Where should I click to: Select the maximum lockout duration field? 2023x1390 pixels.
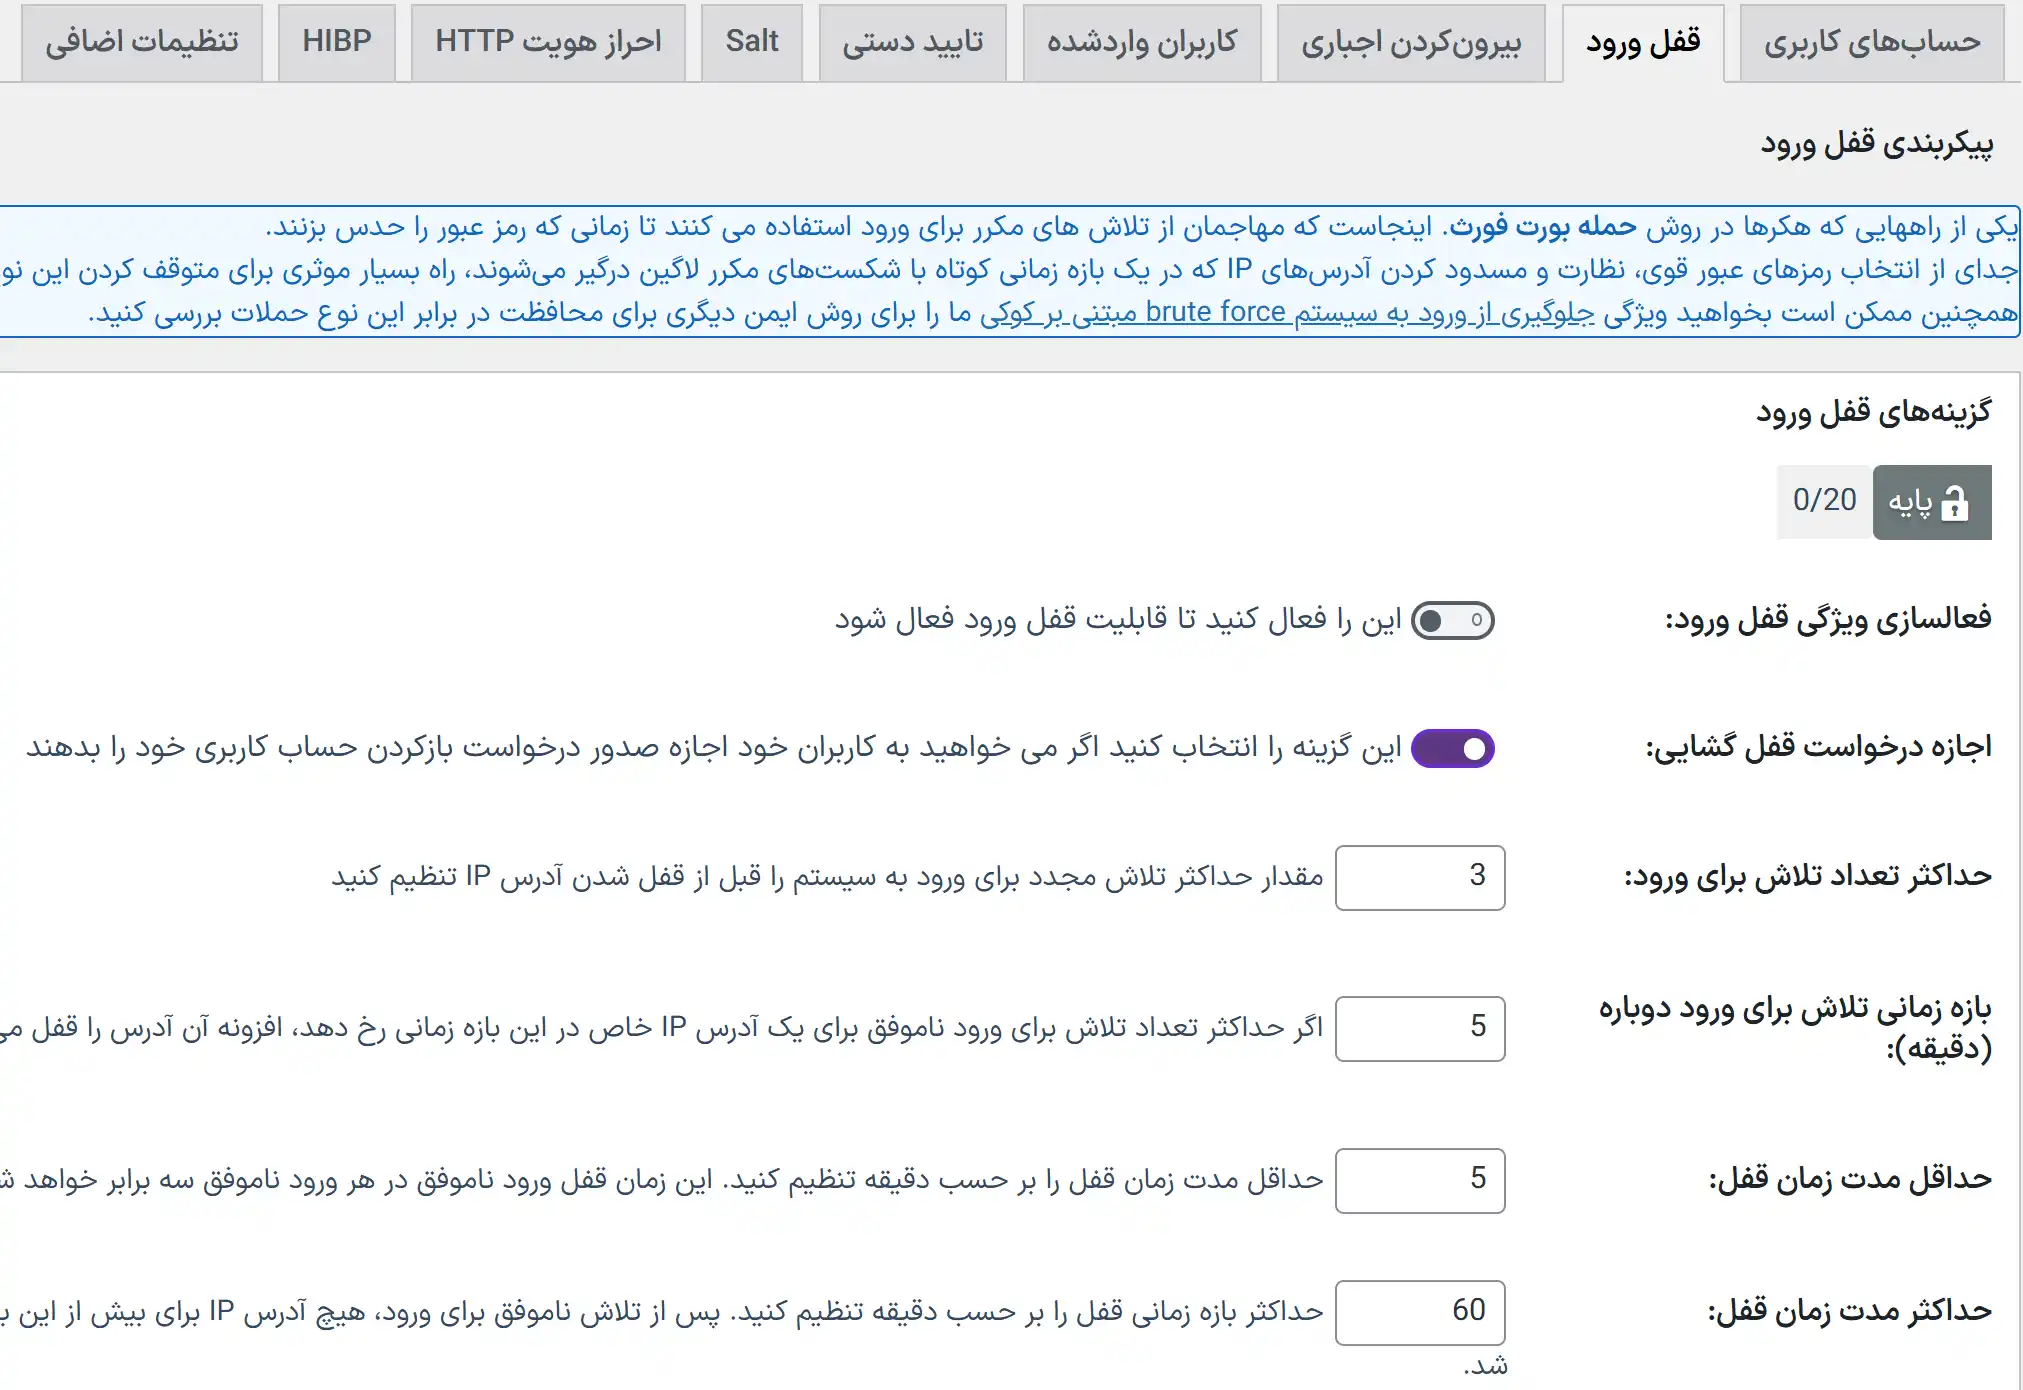(1419, 1312)
